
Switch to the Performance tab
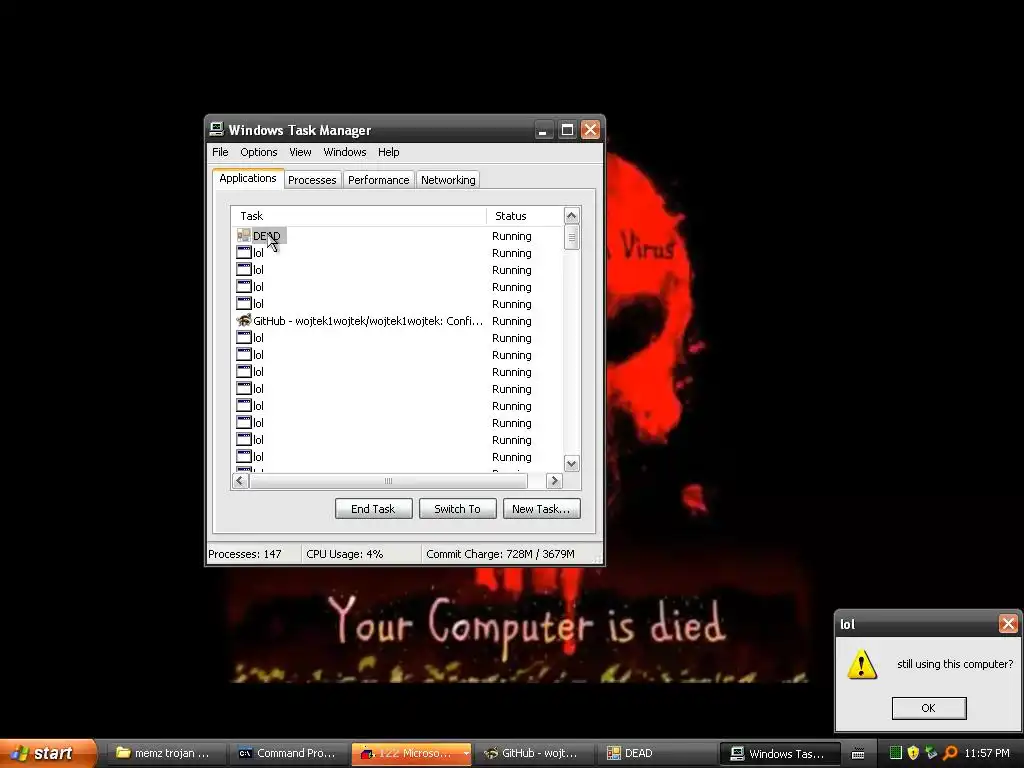379,180
